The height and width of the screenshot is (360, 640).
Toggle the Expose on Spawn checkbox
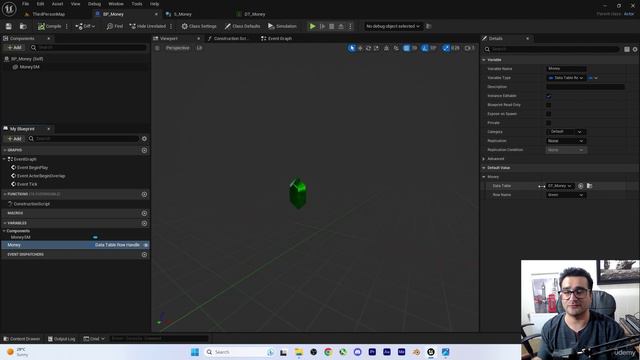[x=549, y=114]
